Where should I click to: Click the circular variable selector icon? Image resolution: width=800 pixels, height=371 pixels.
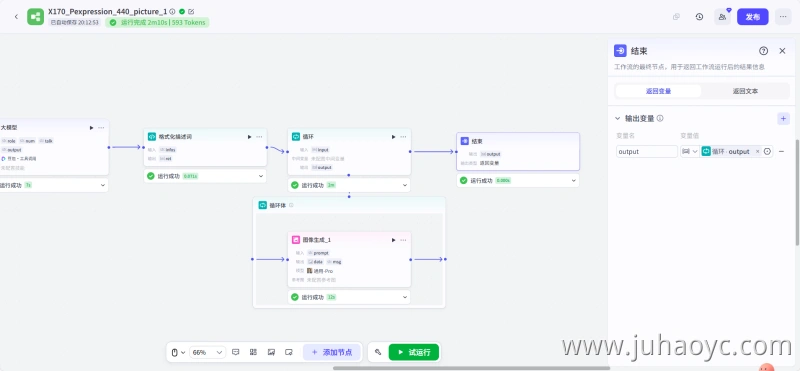click(x=767, y=152)
